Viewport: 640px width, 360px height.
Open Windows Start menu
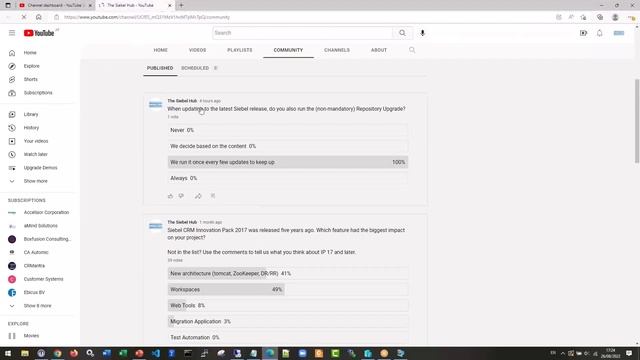point(8,353)
